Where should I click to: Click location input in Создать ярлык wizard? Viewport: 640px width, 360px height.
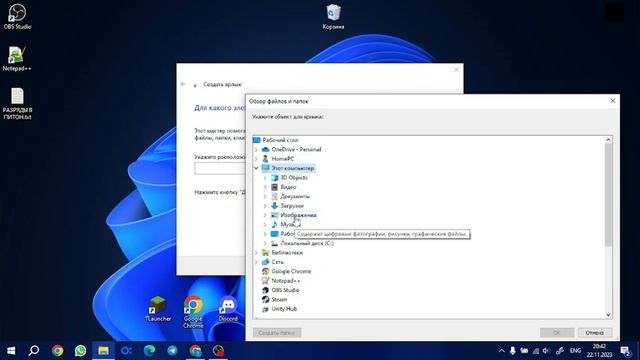[220, 169]
